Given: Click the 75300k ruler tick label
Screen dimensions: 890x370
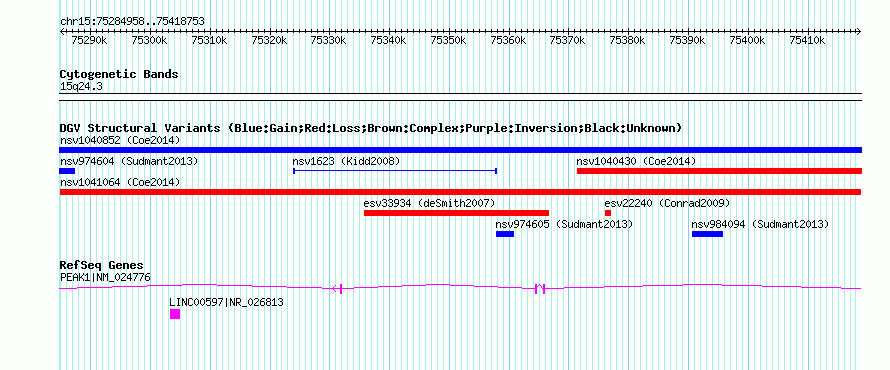Looking at the screenshot, I should pos(149,40).
